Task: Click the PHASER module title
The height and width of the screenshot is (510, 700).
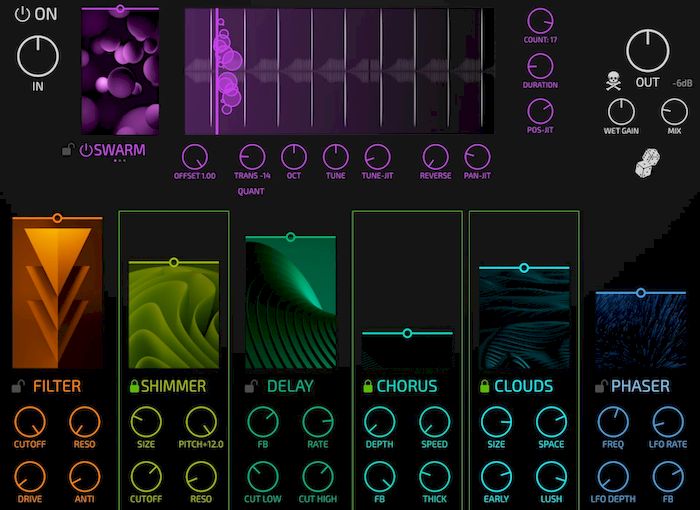Action: click(x=641, y=386)
